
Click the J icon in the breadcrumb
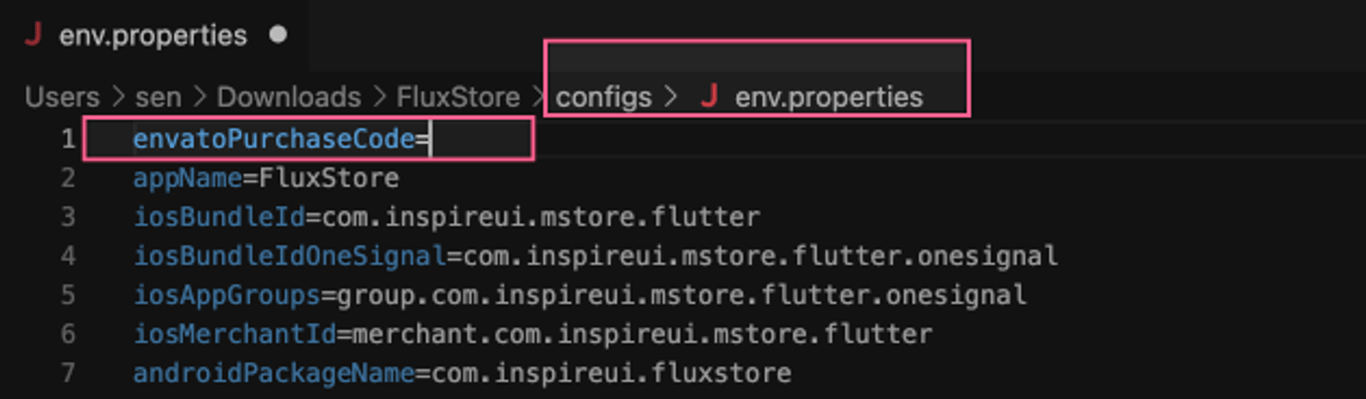[709, 97]
